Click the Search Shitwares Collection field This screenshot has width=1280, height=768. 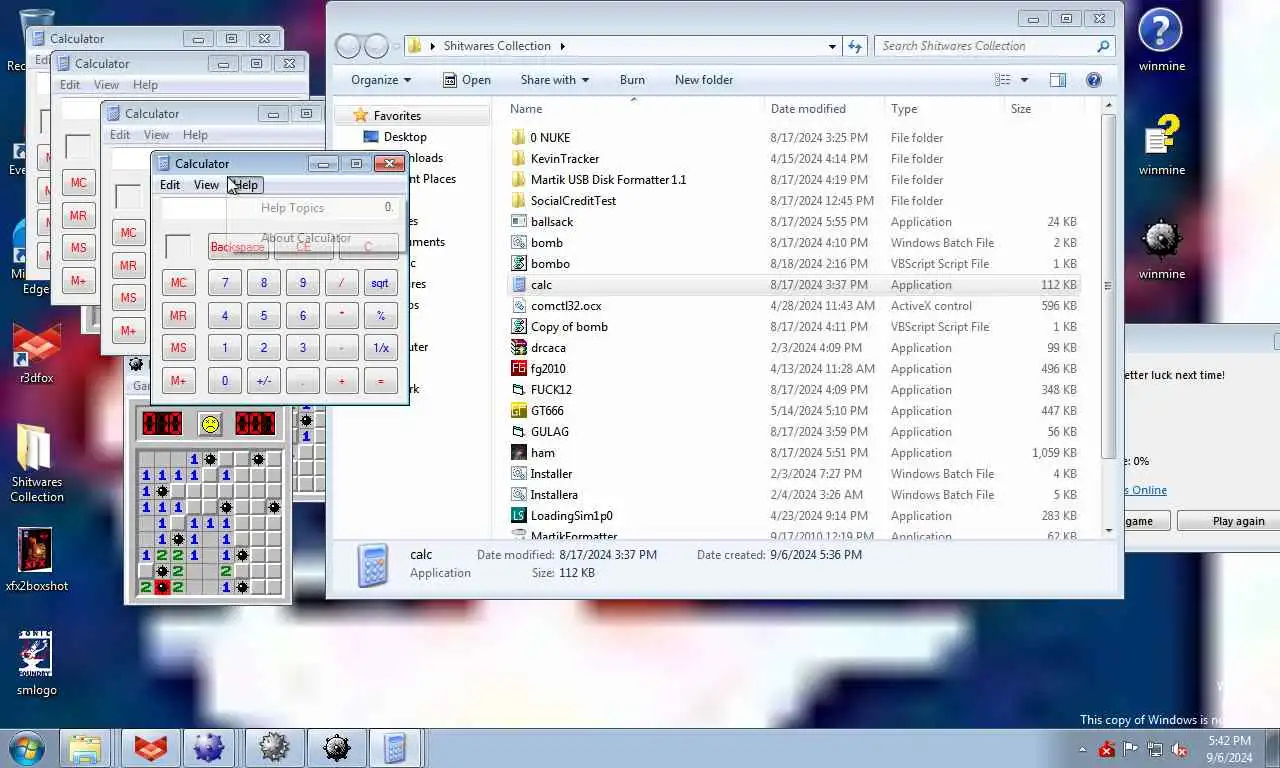(994, 46)
